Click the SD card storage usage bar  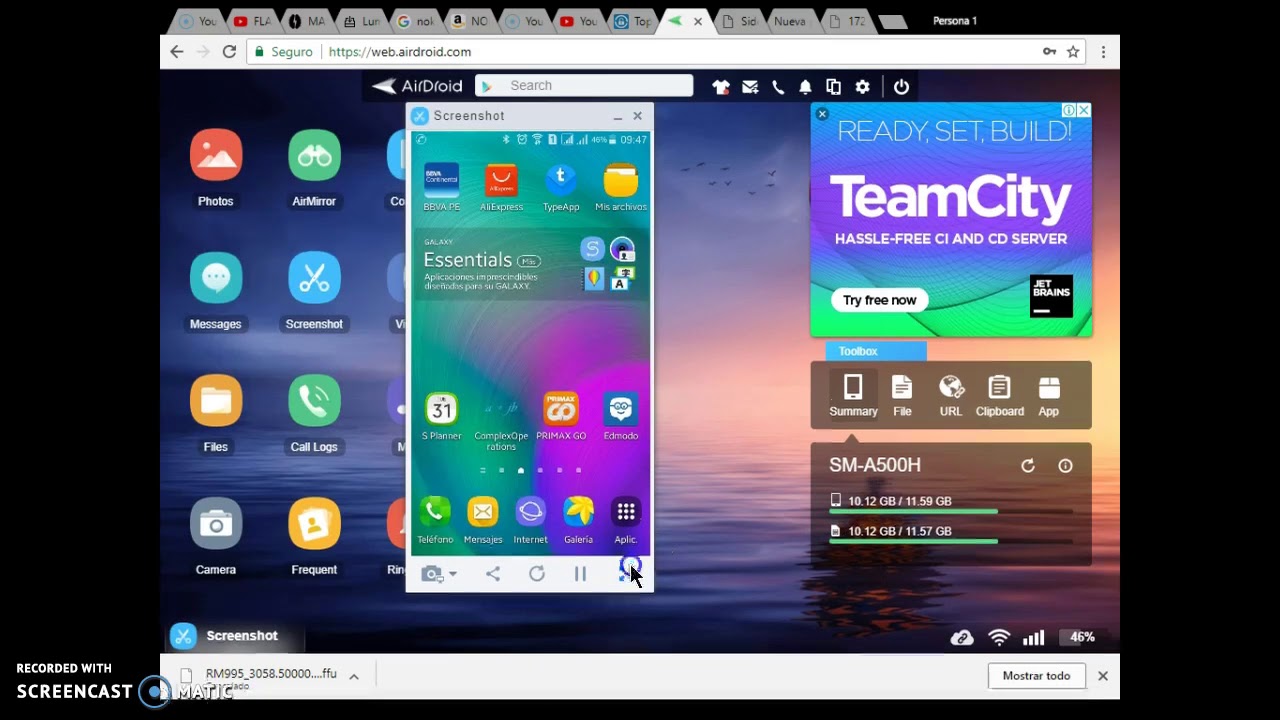coord(951,542)
